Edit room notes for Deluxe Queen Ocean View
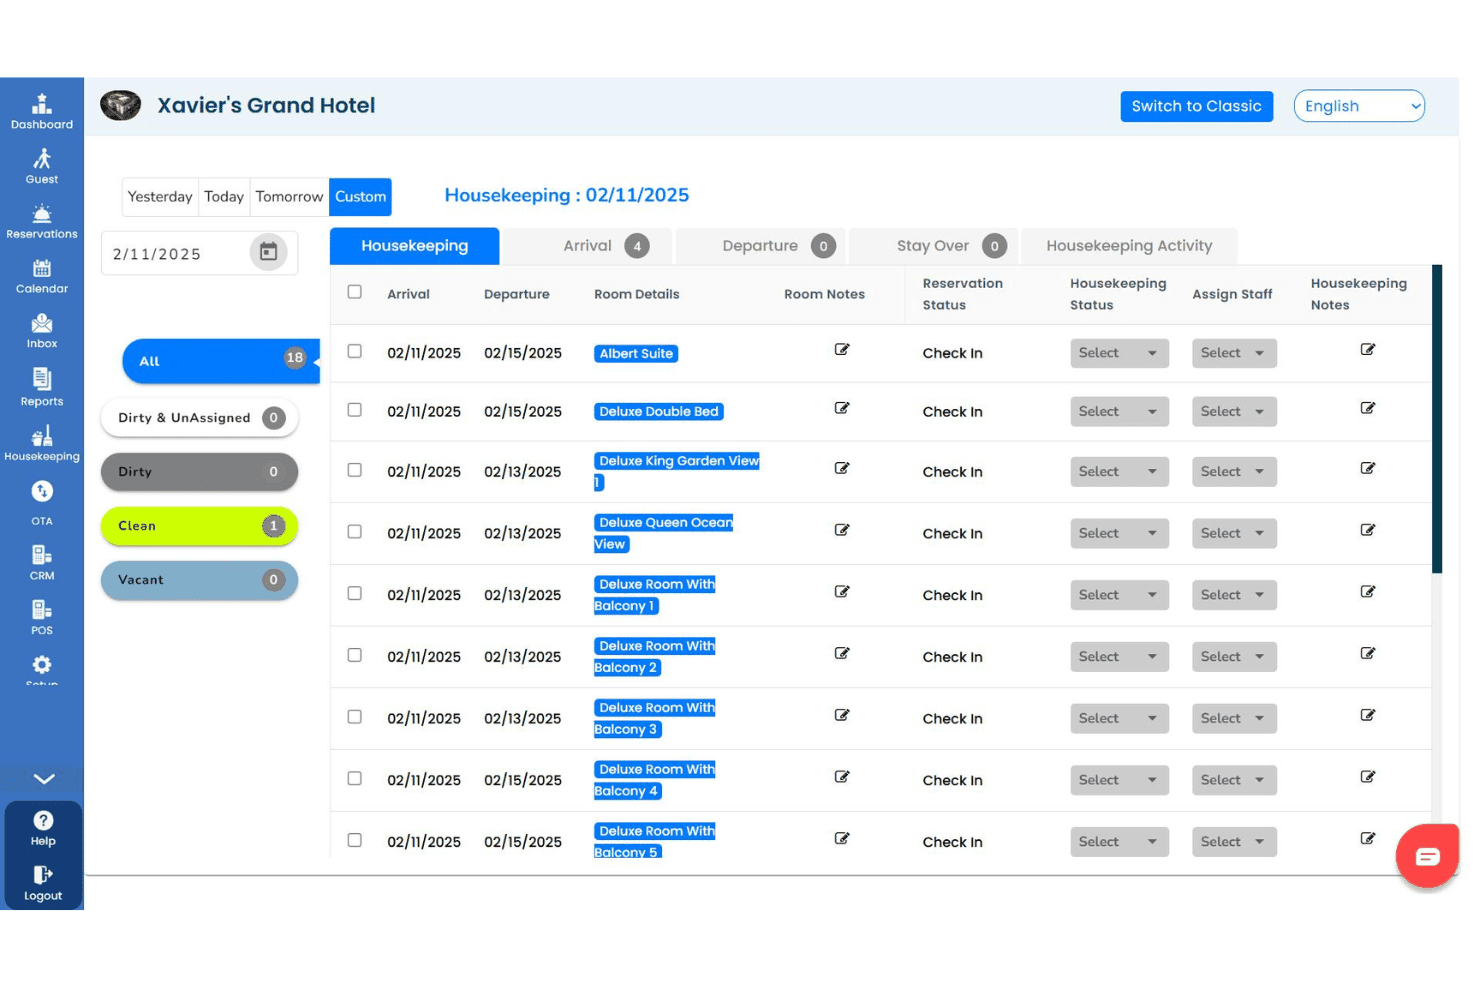Image resolution: width=1480 pixels, height=987 pixels. point(842,530)
